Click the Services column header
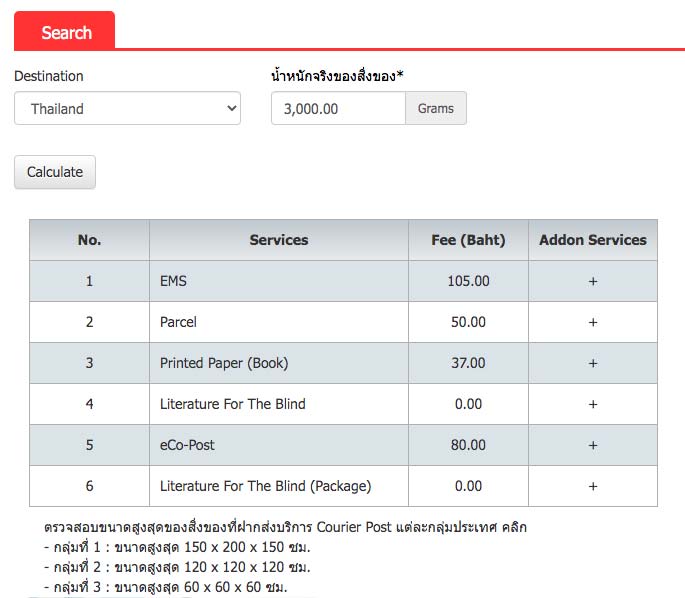 pyautogui.click(x=278, y=240)
